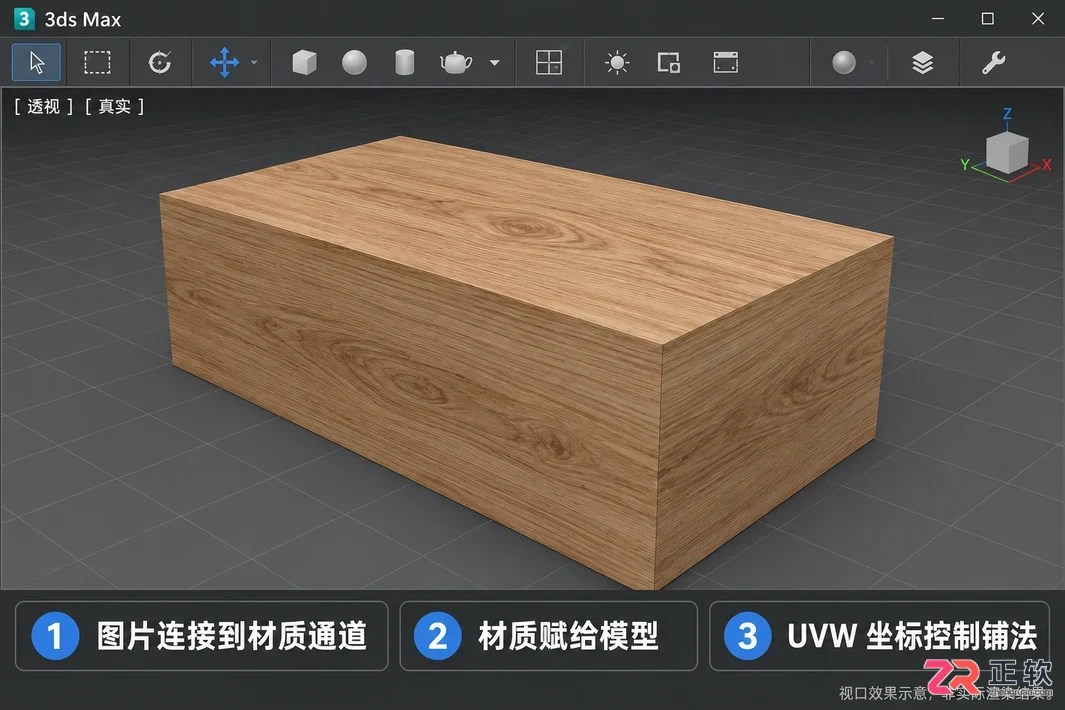1065x710 pixels.
Task: Open the wrench utilities icon
Action: [x=994, y=63]
